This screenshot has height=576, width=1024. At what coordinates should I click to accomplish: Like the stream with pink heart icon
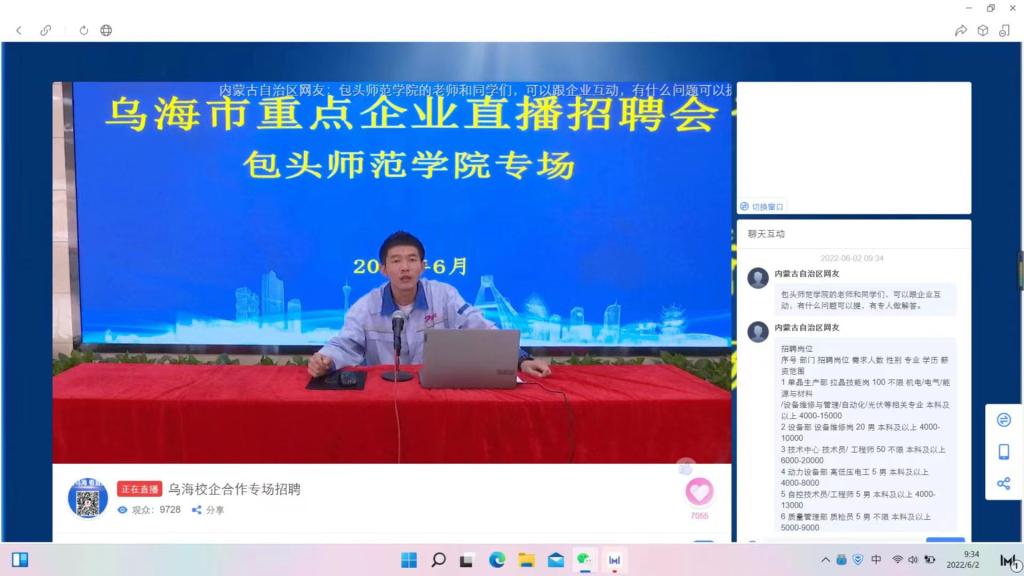699,492
